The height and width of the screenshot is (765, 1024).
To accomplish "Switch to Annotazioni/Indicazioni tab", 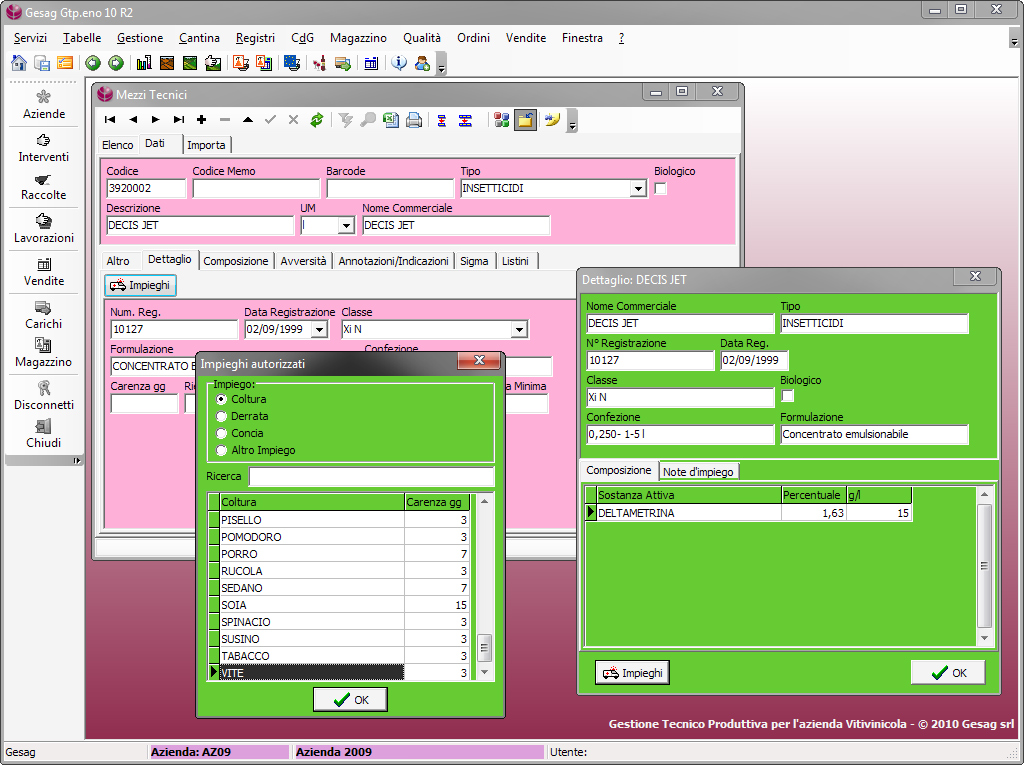I will 393,261.
